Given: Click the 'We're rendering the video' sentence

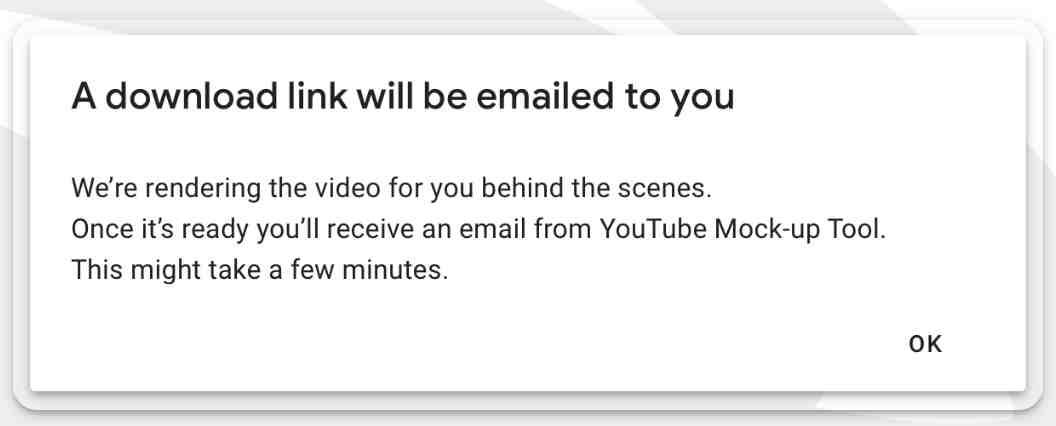Looking at the screenshot, I should point(391,188).
